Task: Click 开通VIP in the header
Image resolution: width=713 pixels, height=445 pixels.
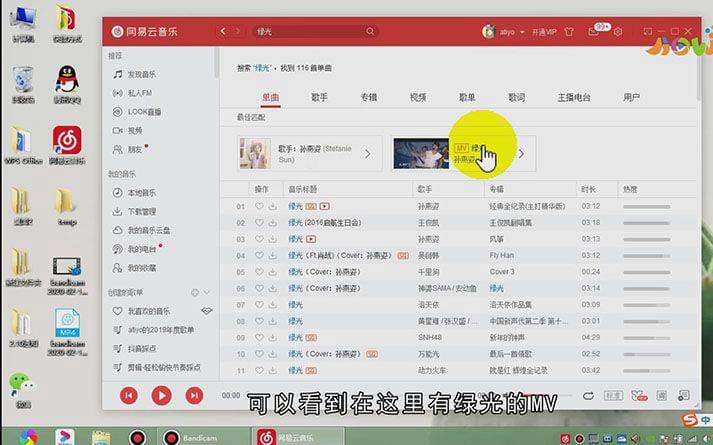Action: 544,32
